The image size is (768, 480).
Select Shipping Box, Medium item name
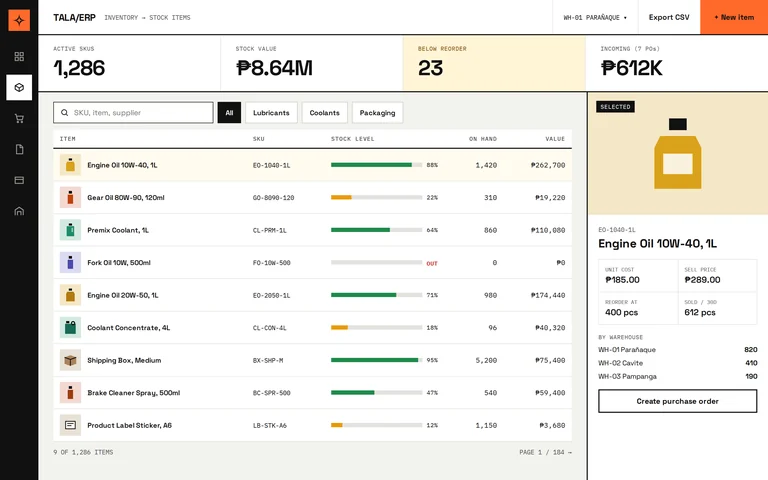(124, 360)
